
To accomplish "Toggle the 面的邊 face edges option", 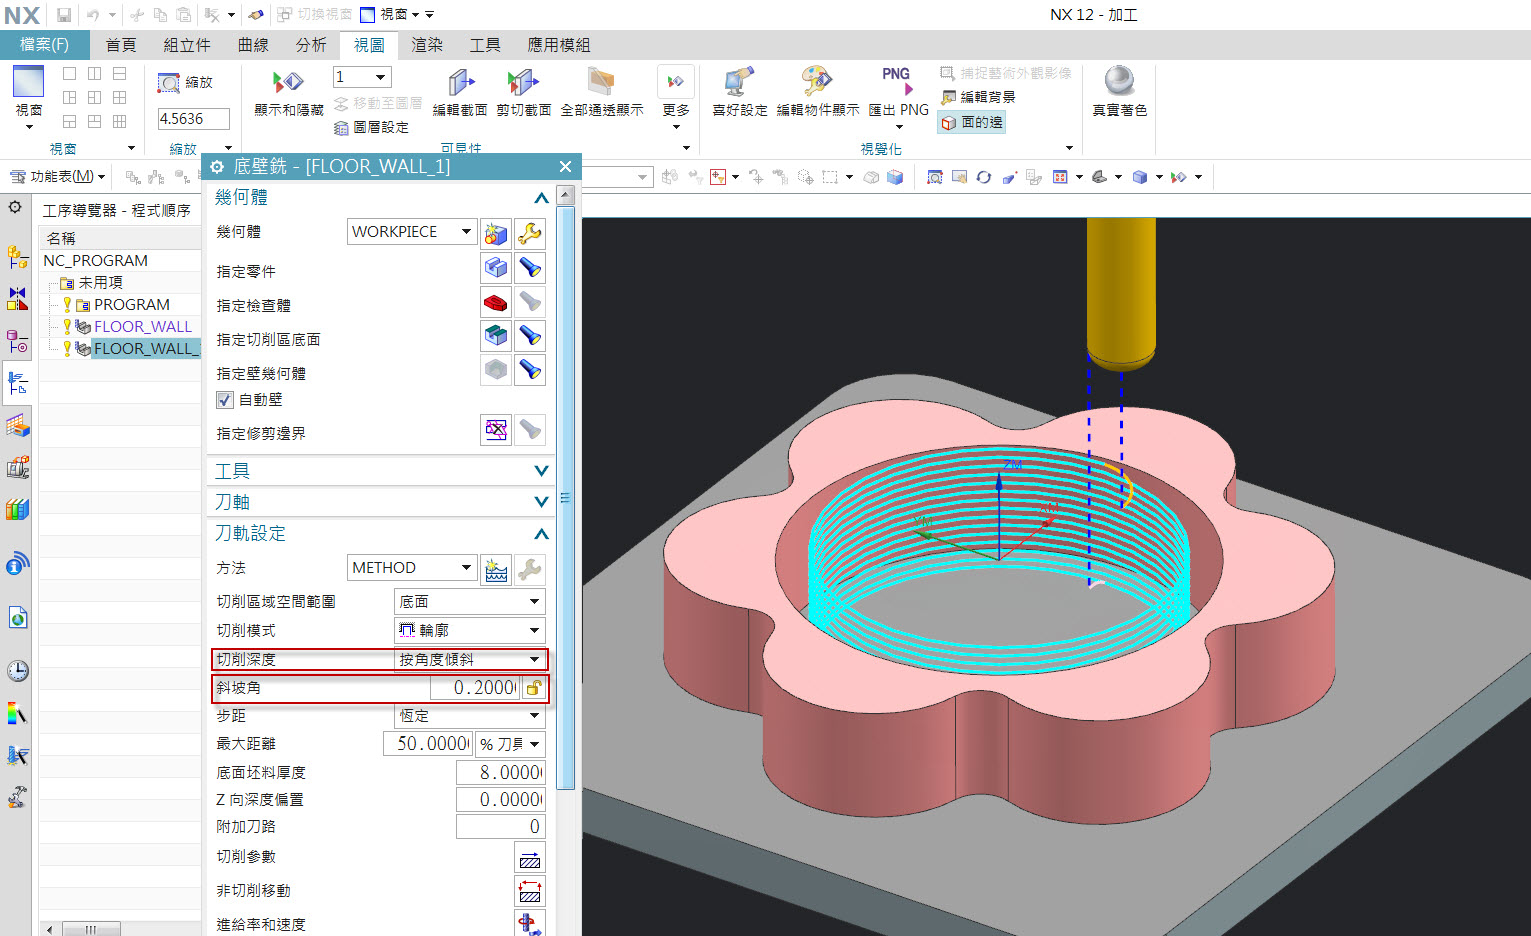I will pyautogui.click(x=971, y=122).
